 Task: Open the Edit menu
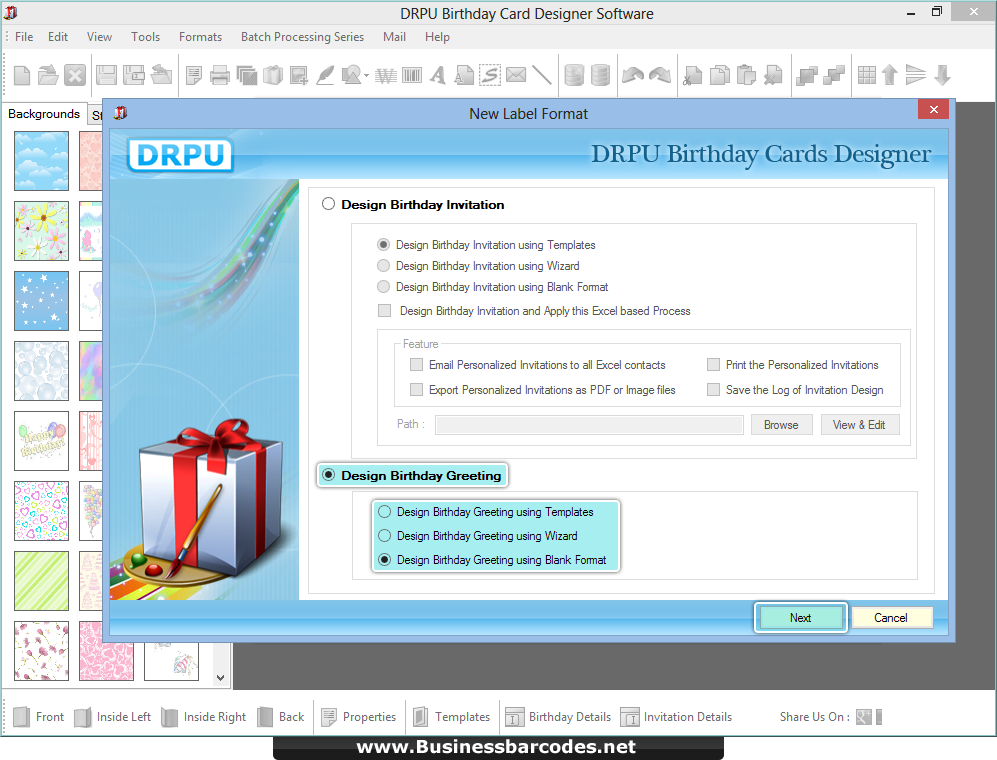pyautogui.click(x=58, y=37)
